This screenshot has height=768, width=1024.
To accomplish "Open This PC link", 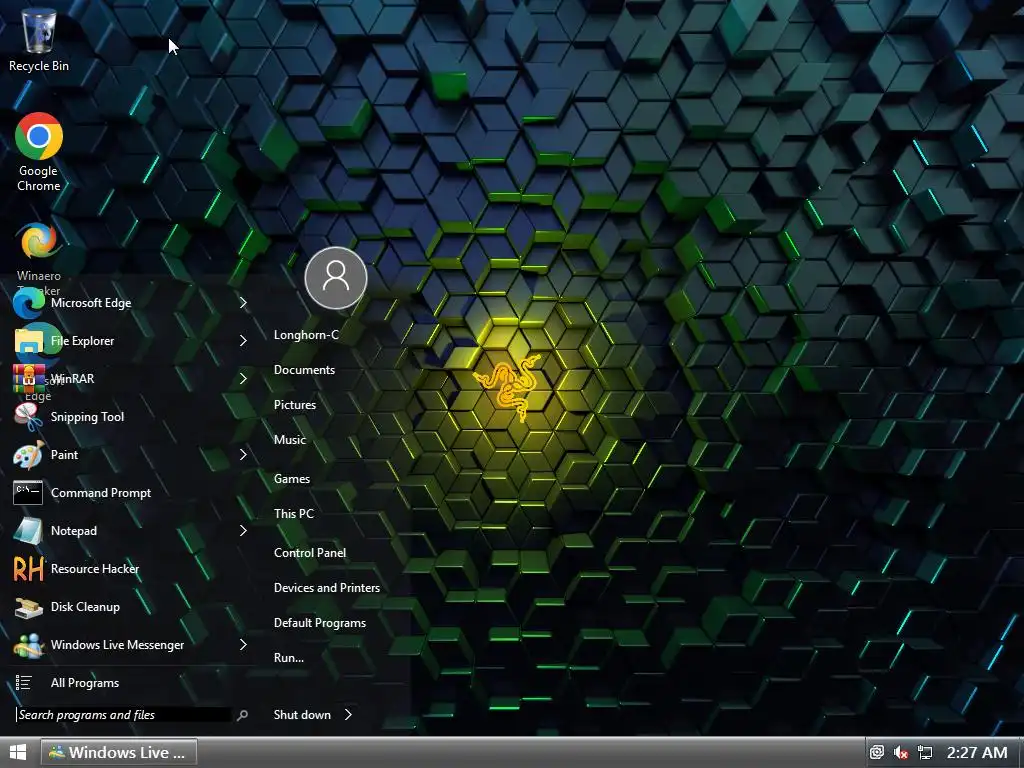I will coord(294,513).
